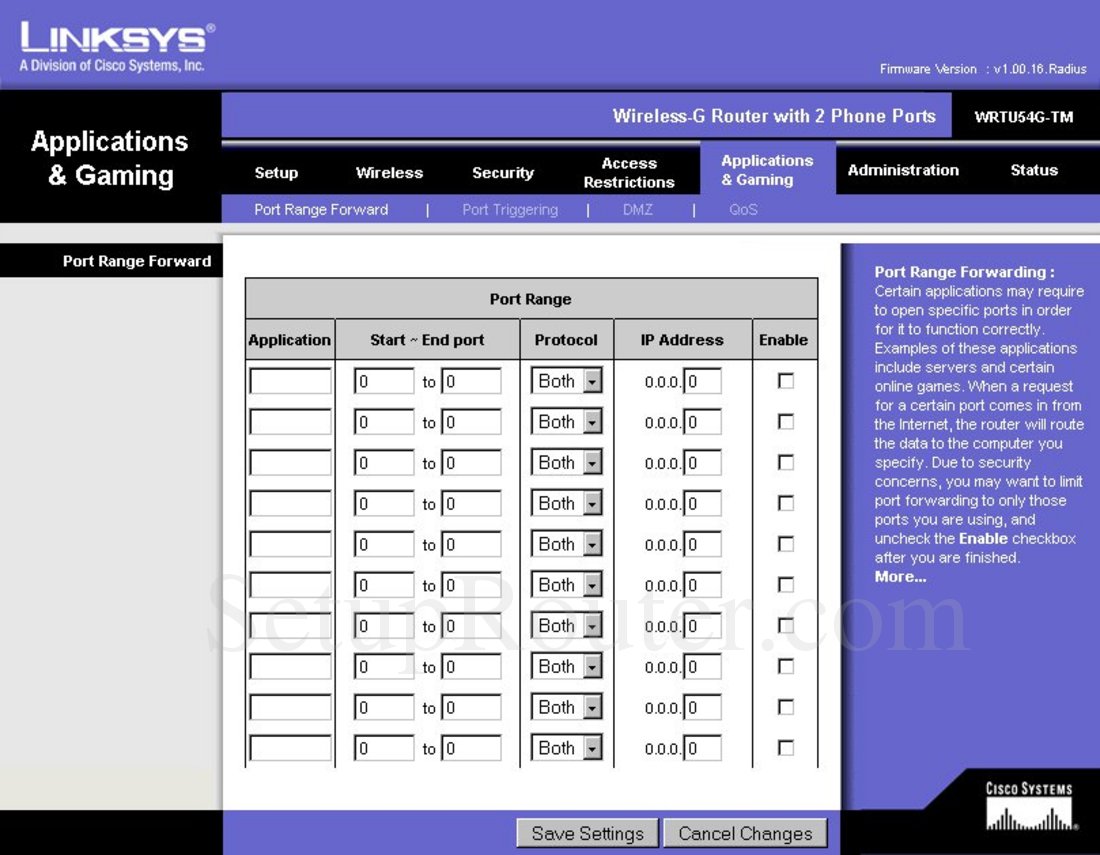Enable the checkbox in the third port row

[x=785, y=462]
